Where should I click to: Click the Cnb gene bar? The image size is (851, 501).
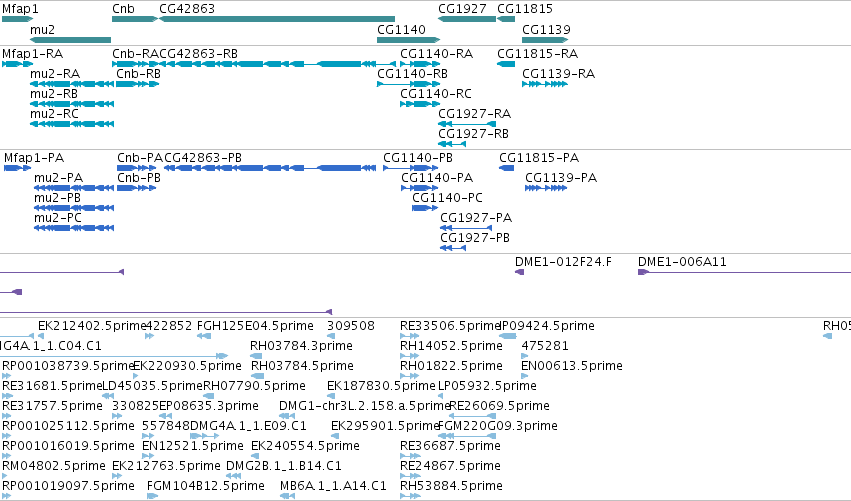[x=135, y=19]
